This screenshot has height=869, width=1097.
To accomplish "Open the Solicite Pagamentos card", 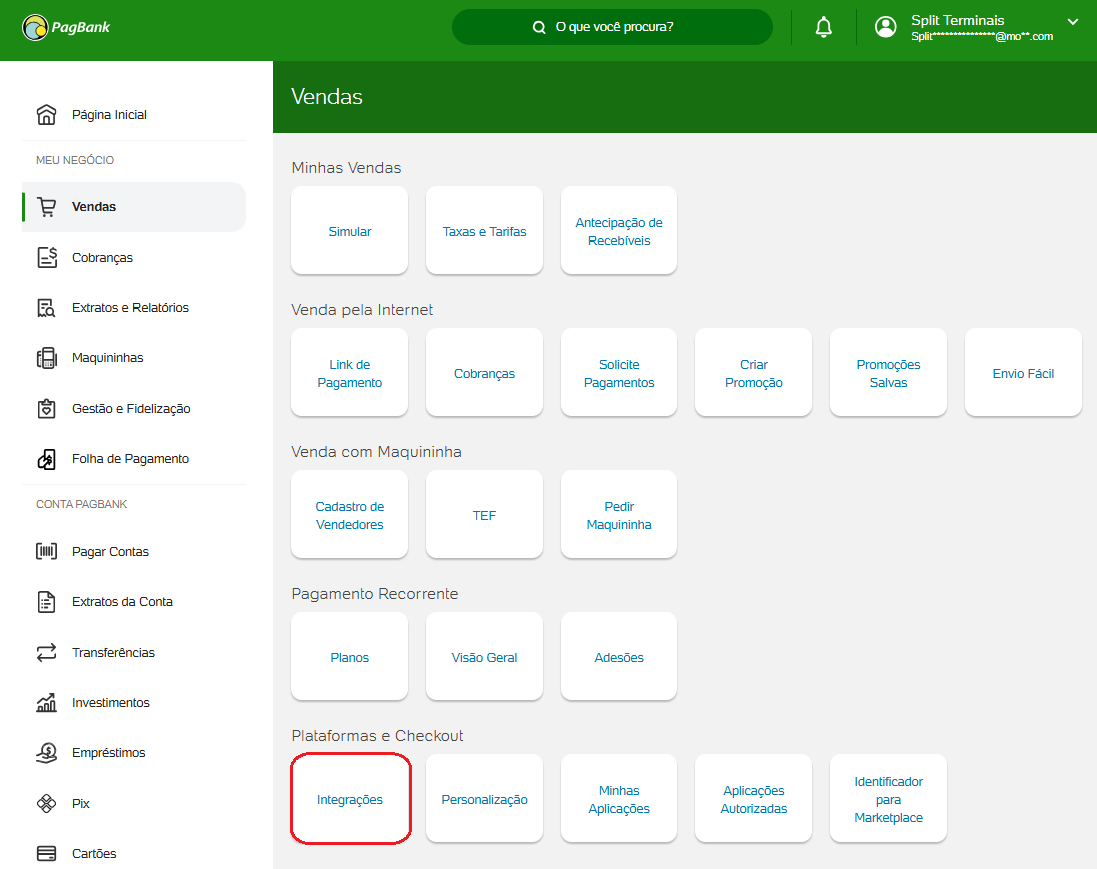I will tap(618, 373).
